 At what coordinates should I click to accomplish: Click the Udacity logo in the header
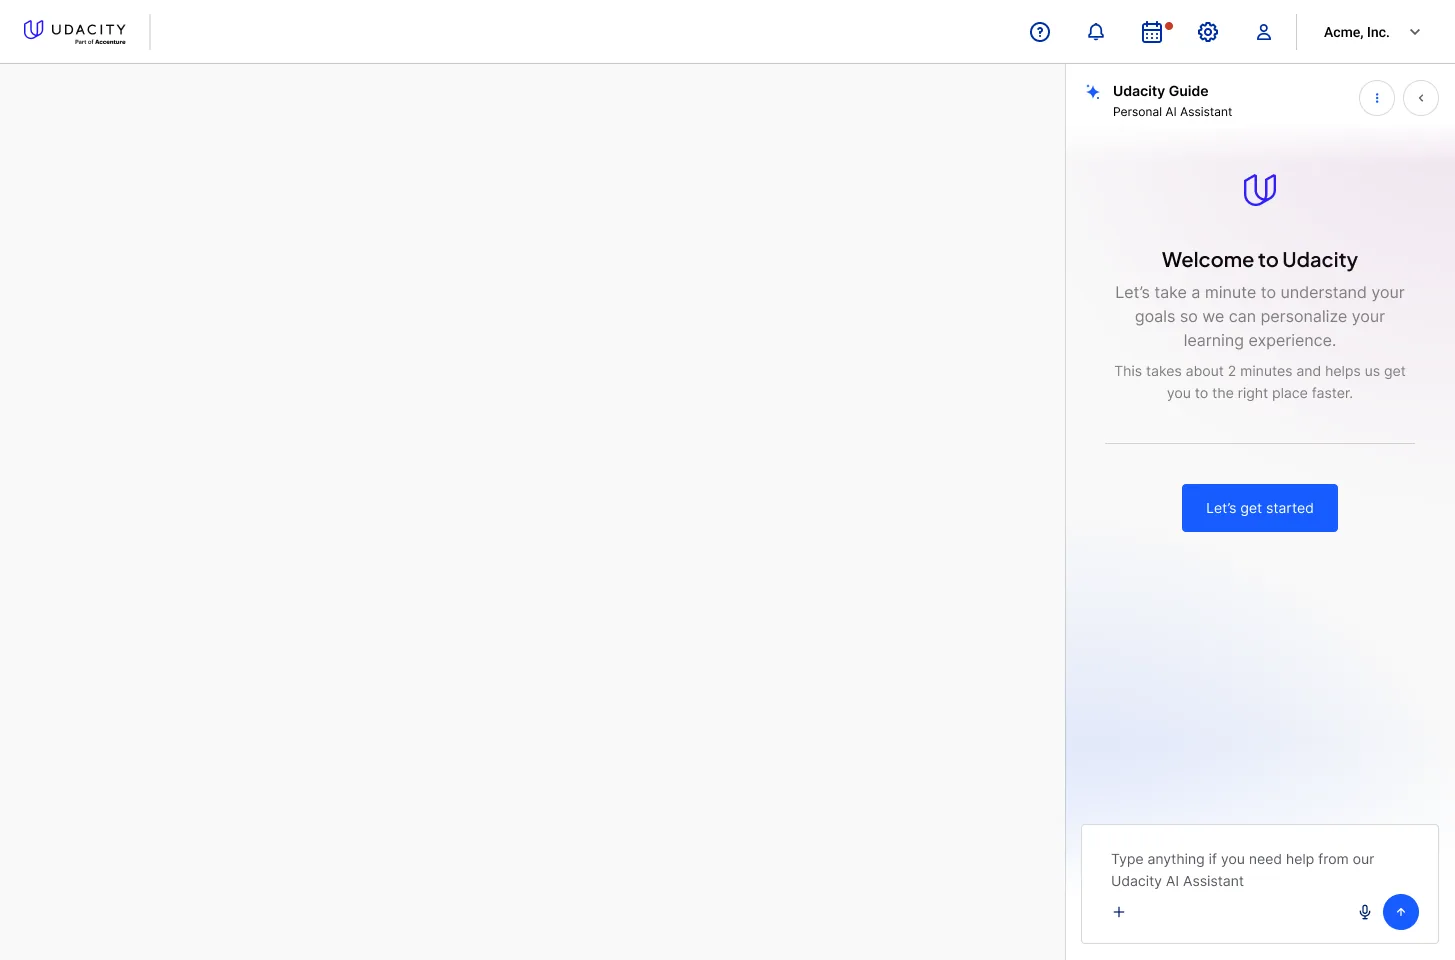(75, 32)
